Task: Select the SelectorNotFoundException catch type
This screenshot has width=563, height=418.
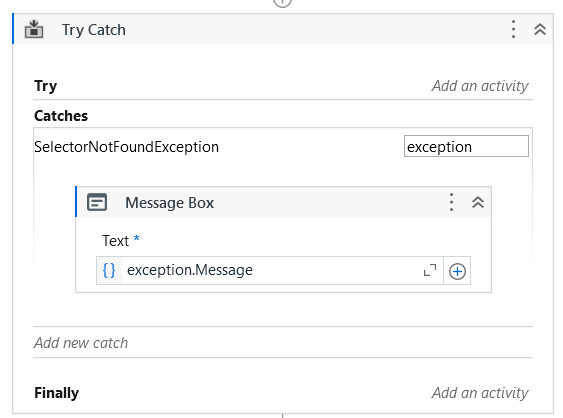Action: [x=126, y=147]
